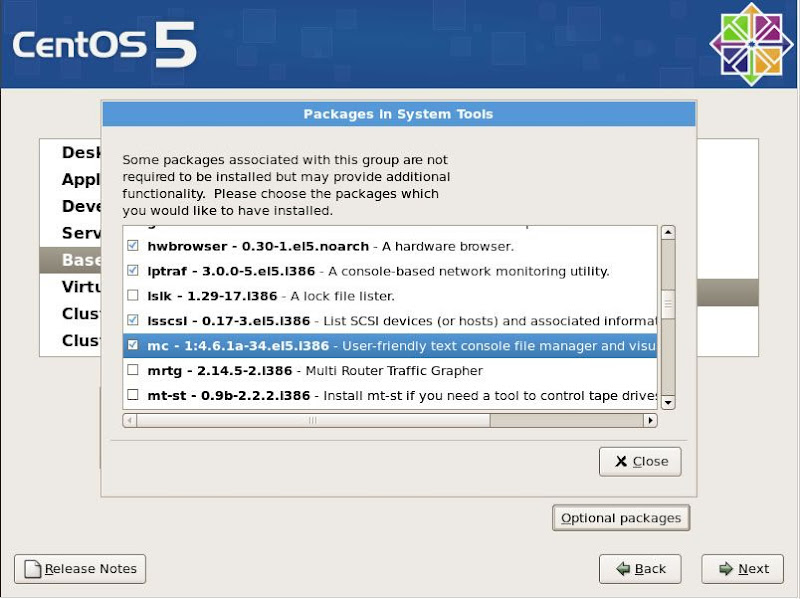The width and height of the screenshot is (800, 599).
Task: Uncheck the lsscsi package checkbox
Action: click(x=133, y=321)
